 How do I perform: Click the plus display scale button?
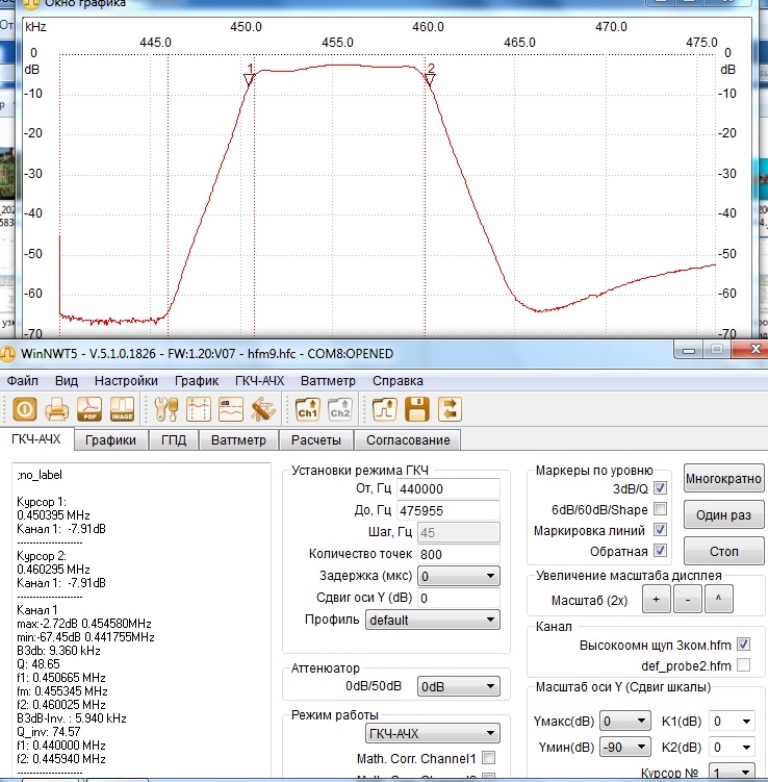(x=656, y=600)
